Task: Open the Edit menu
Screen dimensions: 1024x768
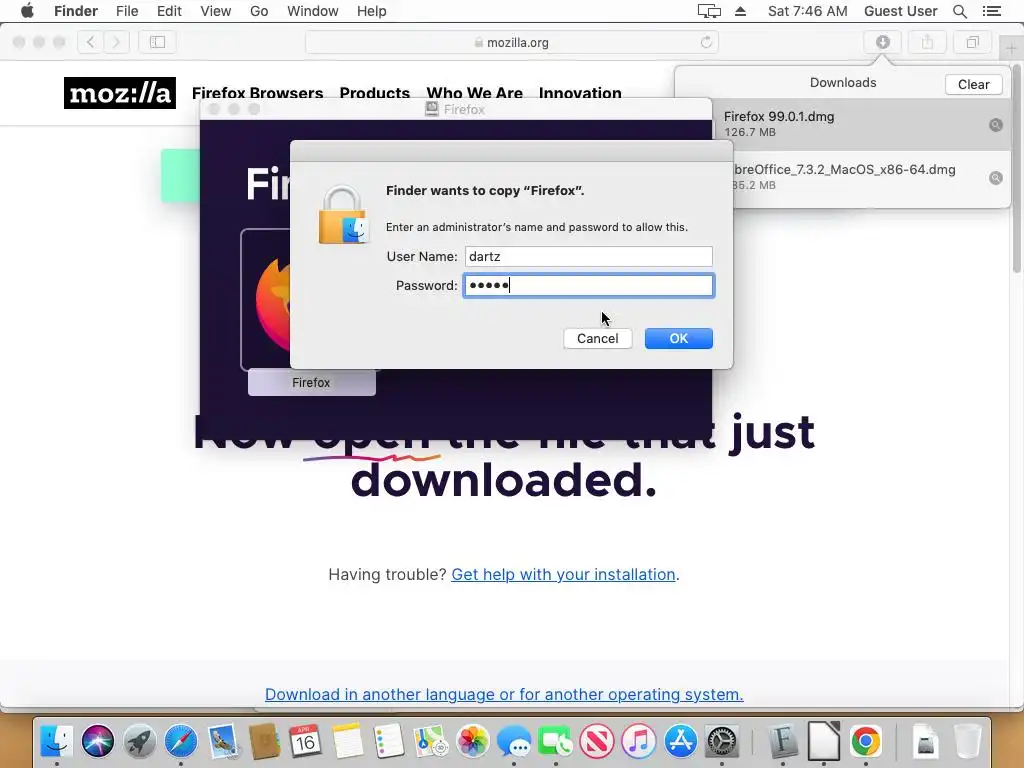Action: (169, 11)
